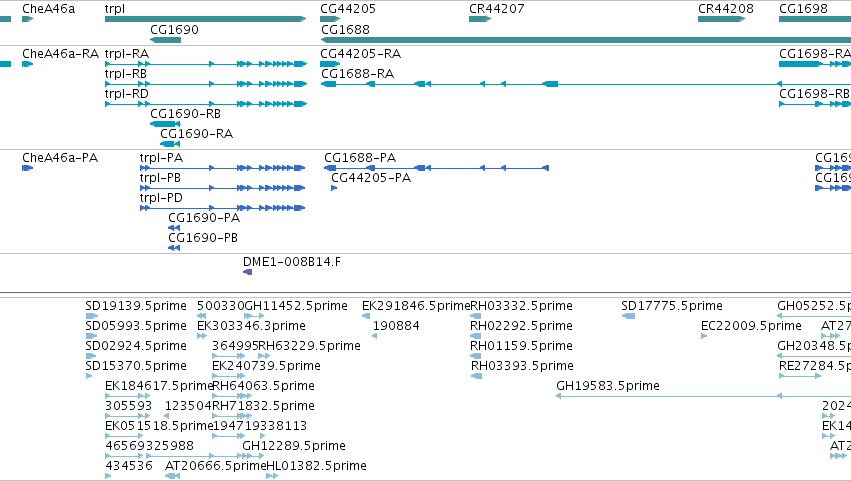The image size is (851, 481).
Task: Open the CG1690-PB label
Action: (x=203, y=238)
